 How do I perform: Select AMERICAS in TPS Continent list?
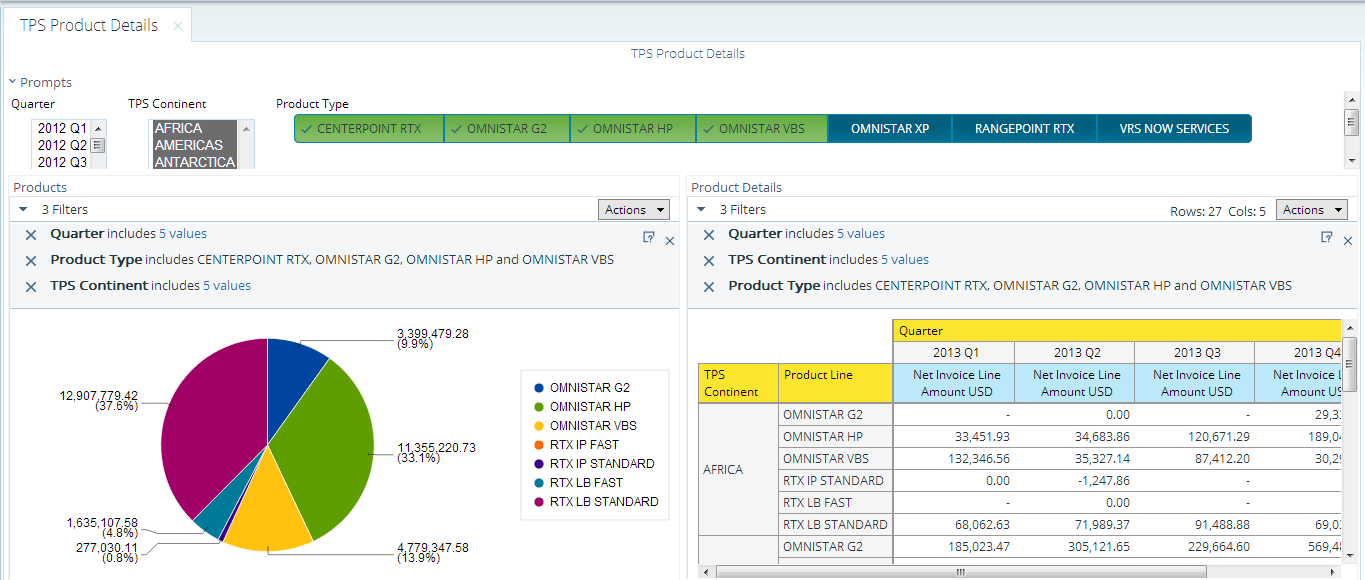[194, 146]
